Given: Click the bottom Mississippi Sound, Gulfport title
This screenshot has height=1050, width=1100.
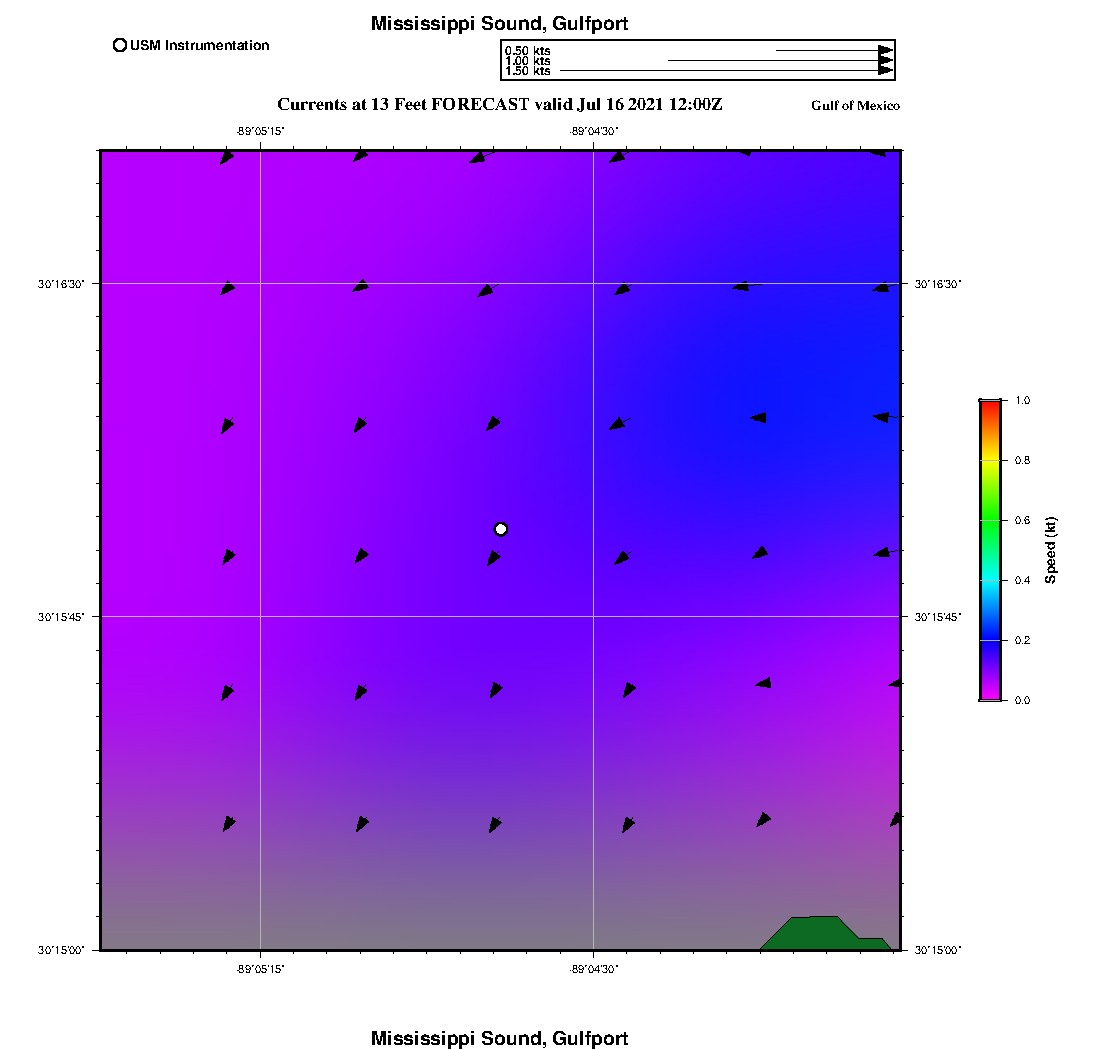Looking at the screenshot, I should tap(499, 1038).
